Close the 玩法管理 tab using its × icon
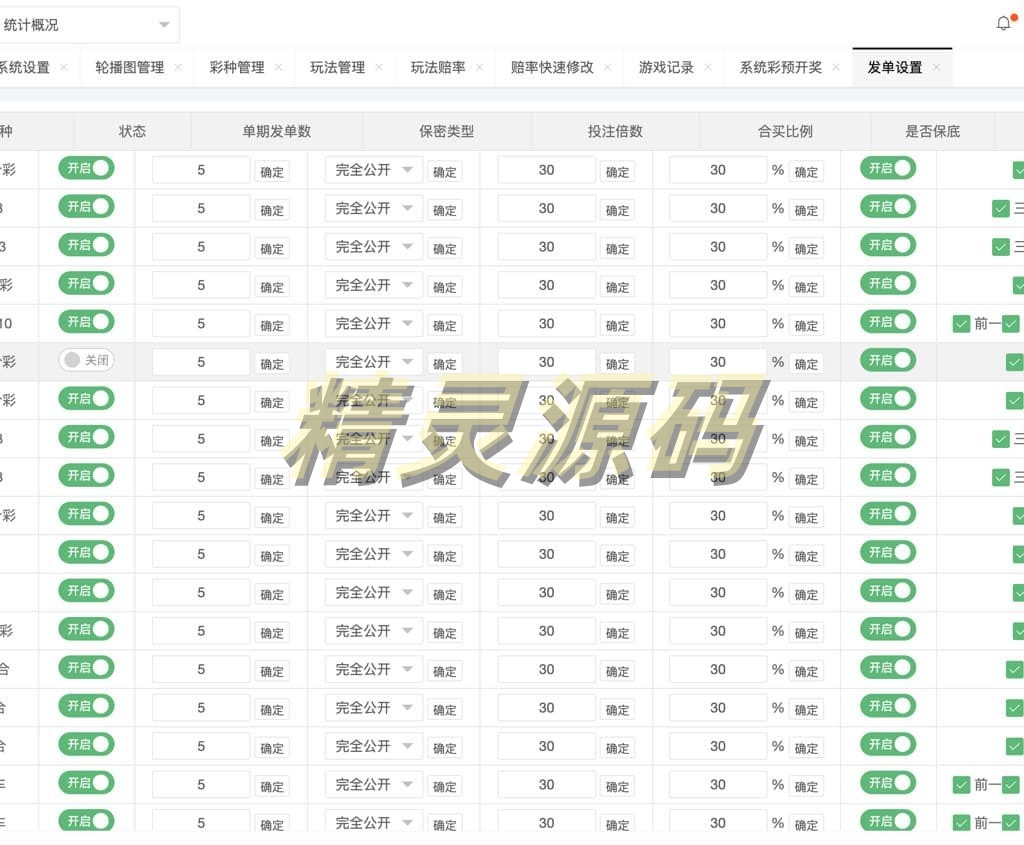 [x=379, y=68]
